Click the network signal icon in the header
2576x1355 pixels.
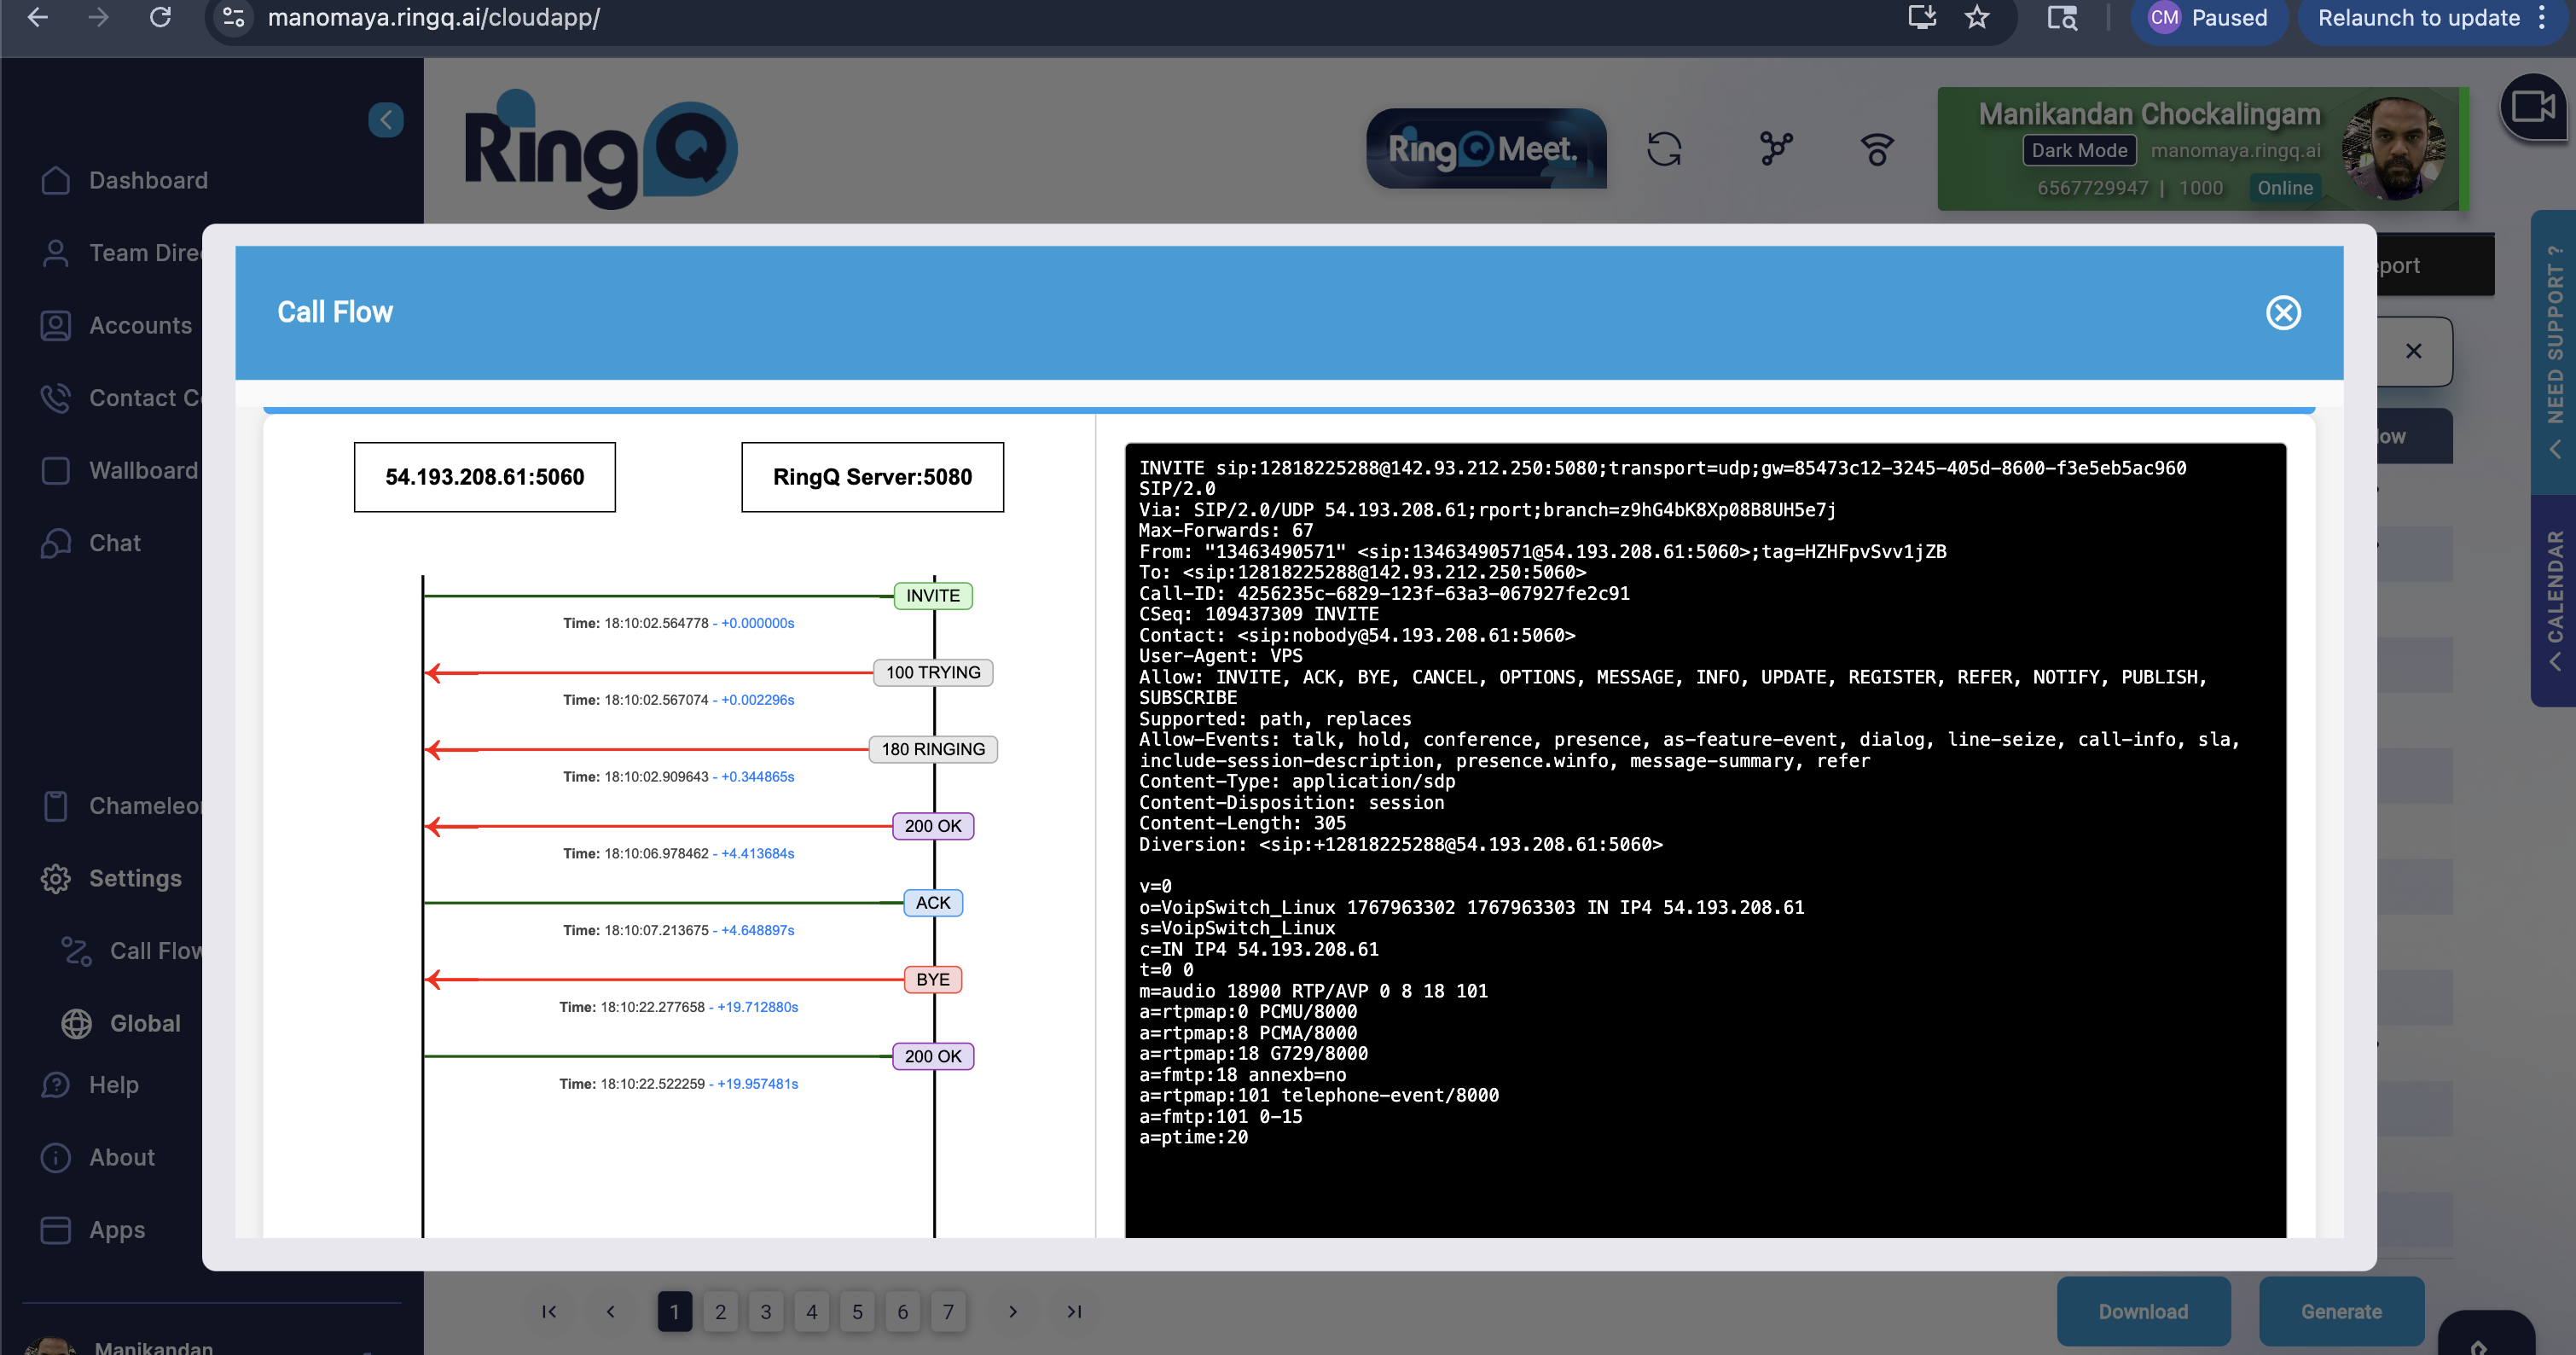(1876, 148)
